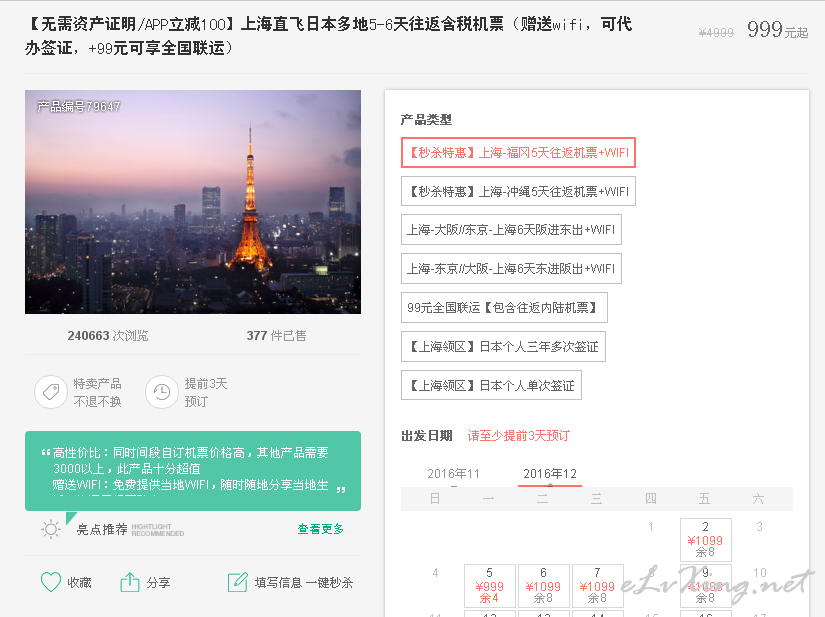The image size is (825, 617).
Task: Click the crossed-out ¥4999 original price
Action: (x=716, y=33)
